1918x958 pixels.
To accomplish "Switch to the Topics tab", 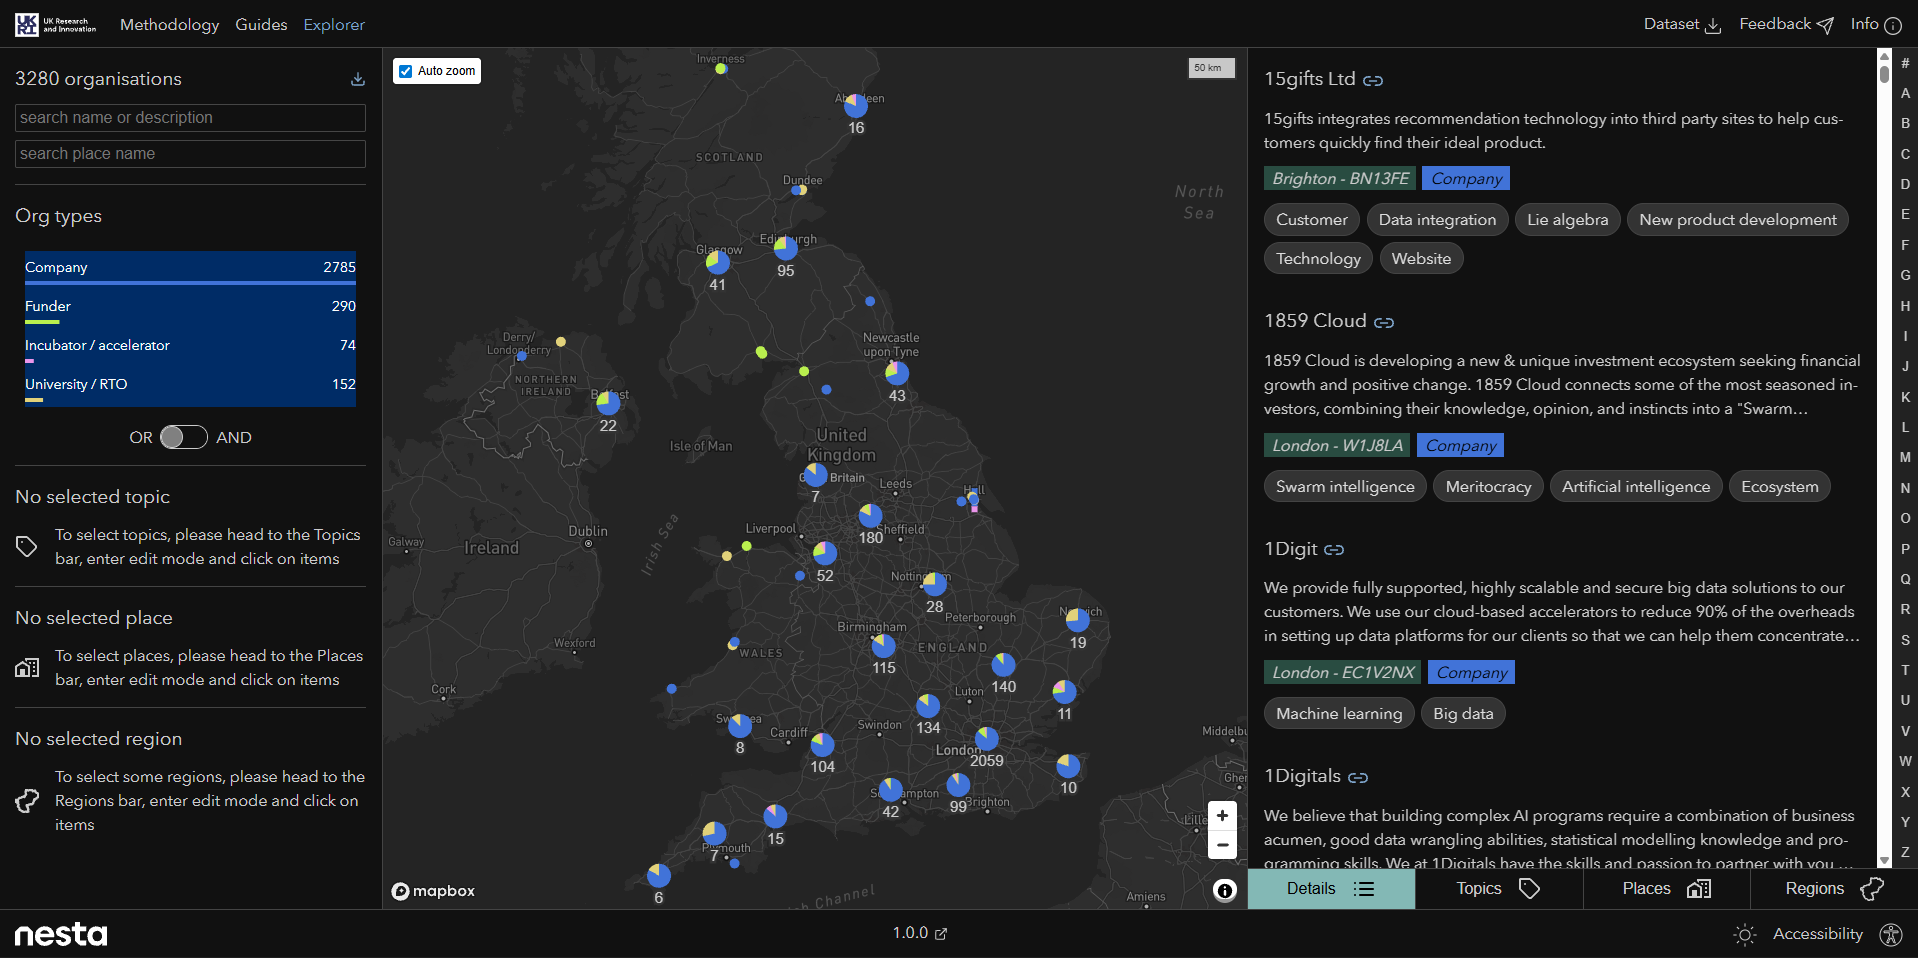I will coord(1498,889).
